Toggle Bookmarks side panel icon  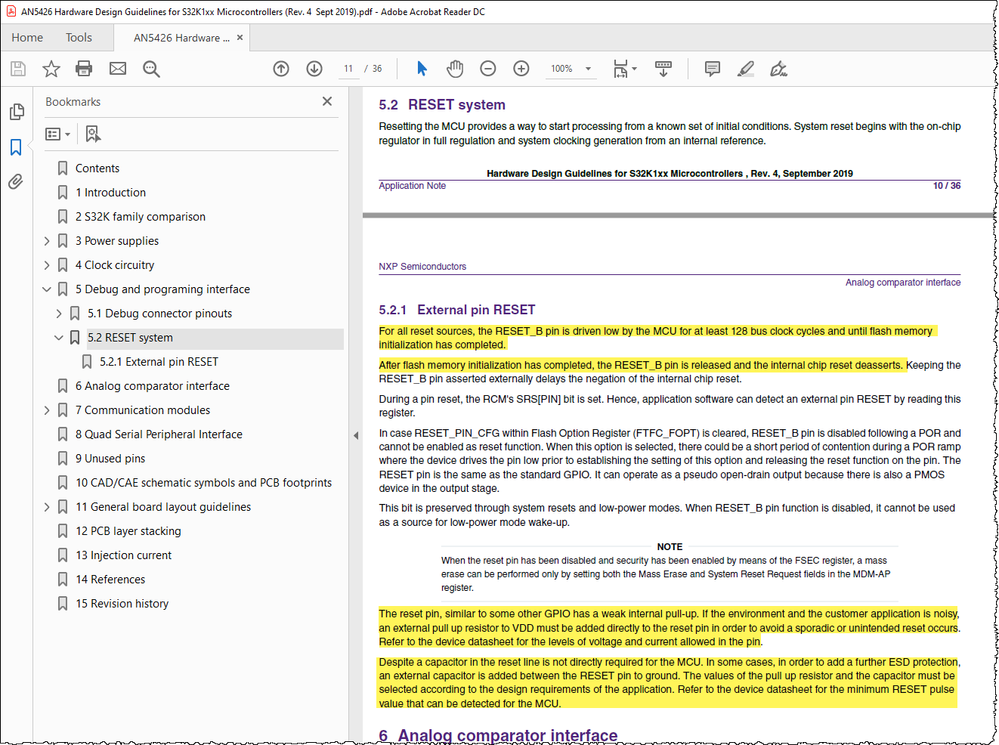(16, 147)
